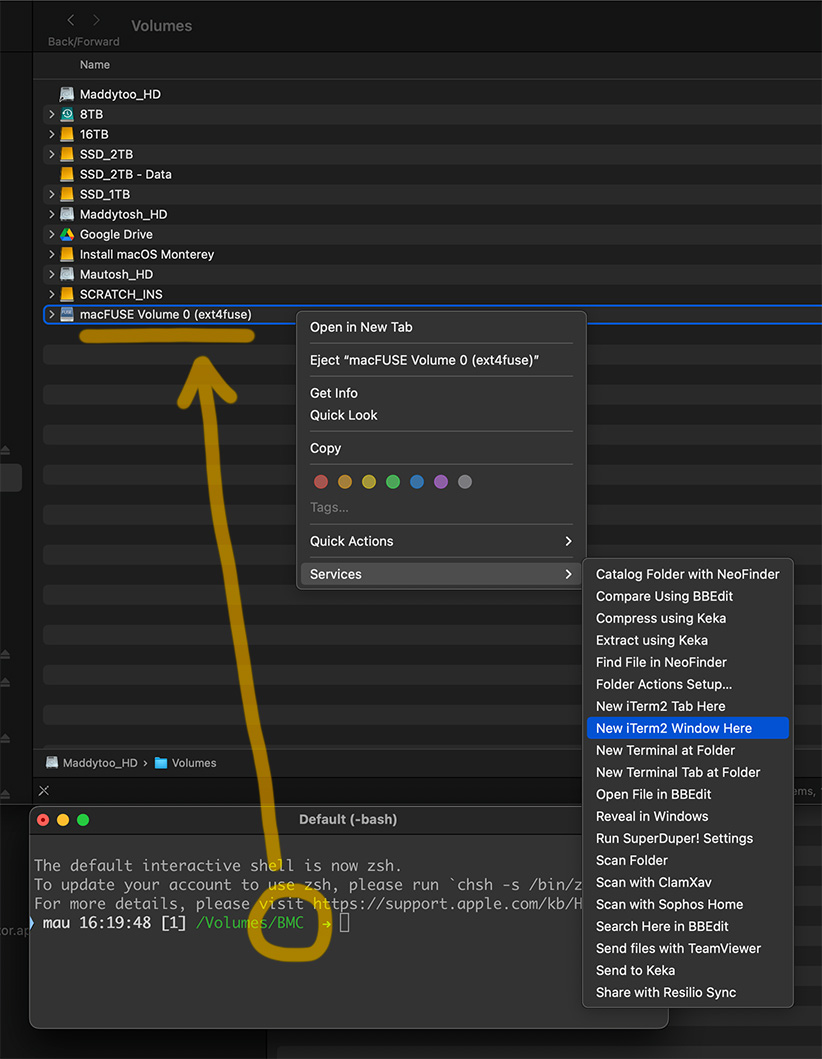Close the bottom panel with X icon
Screen dimensions: 822x1059
click(44, 790)
